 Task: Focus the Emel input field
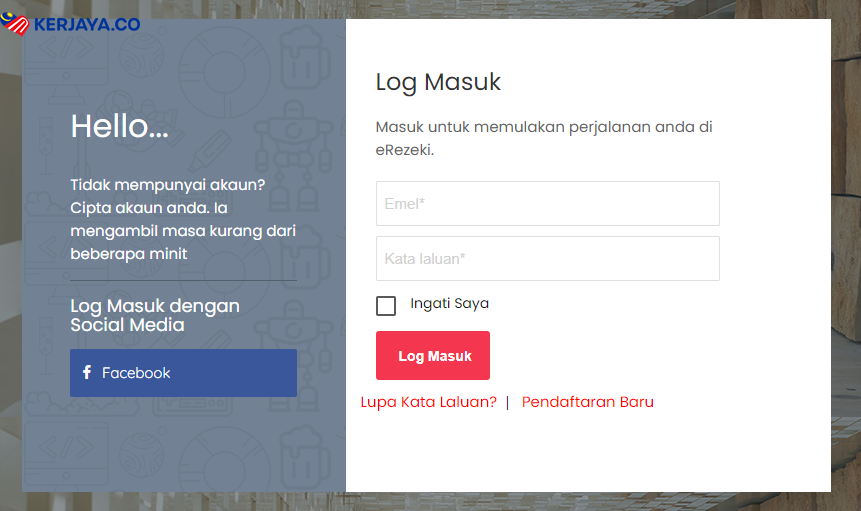[x=547, y=204]
